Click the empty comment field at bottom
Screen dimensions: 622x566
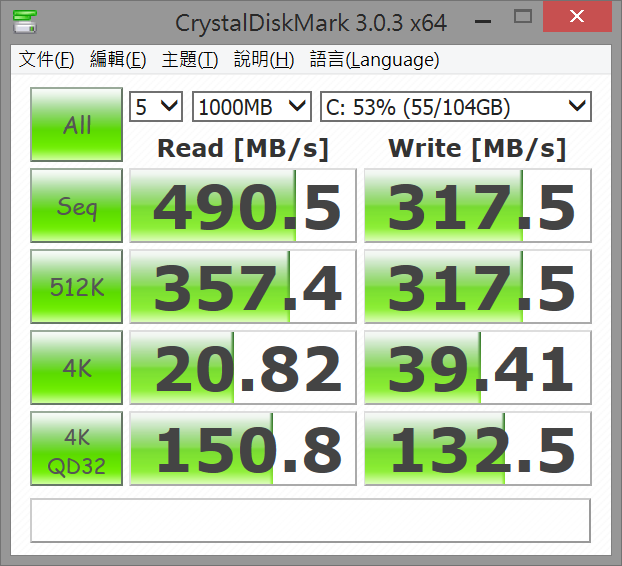(x=311, y=520)
